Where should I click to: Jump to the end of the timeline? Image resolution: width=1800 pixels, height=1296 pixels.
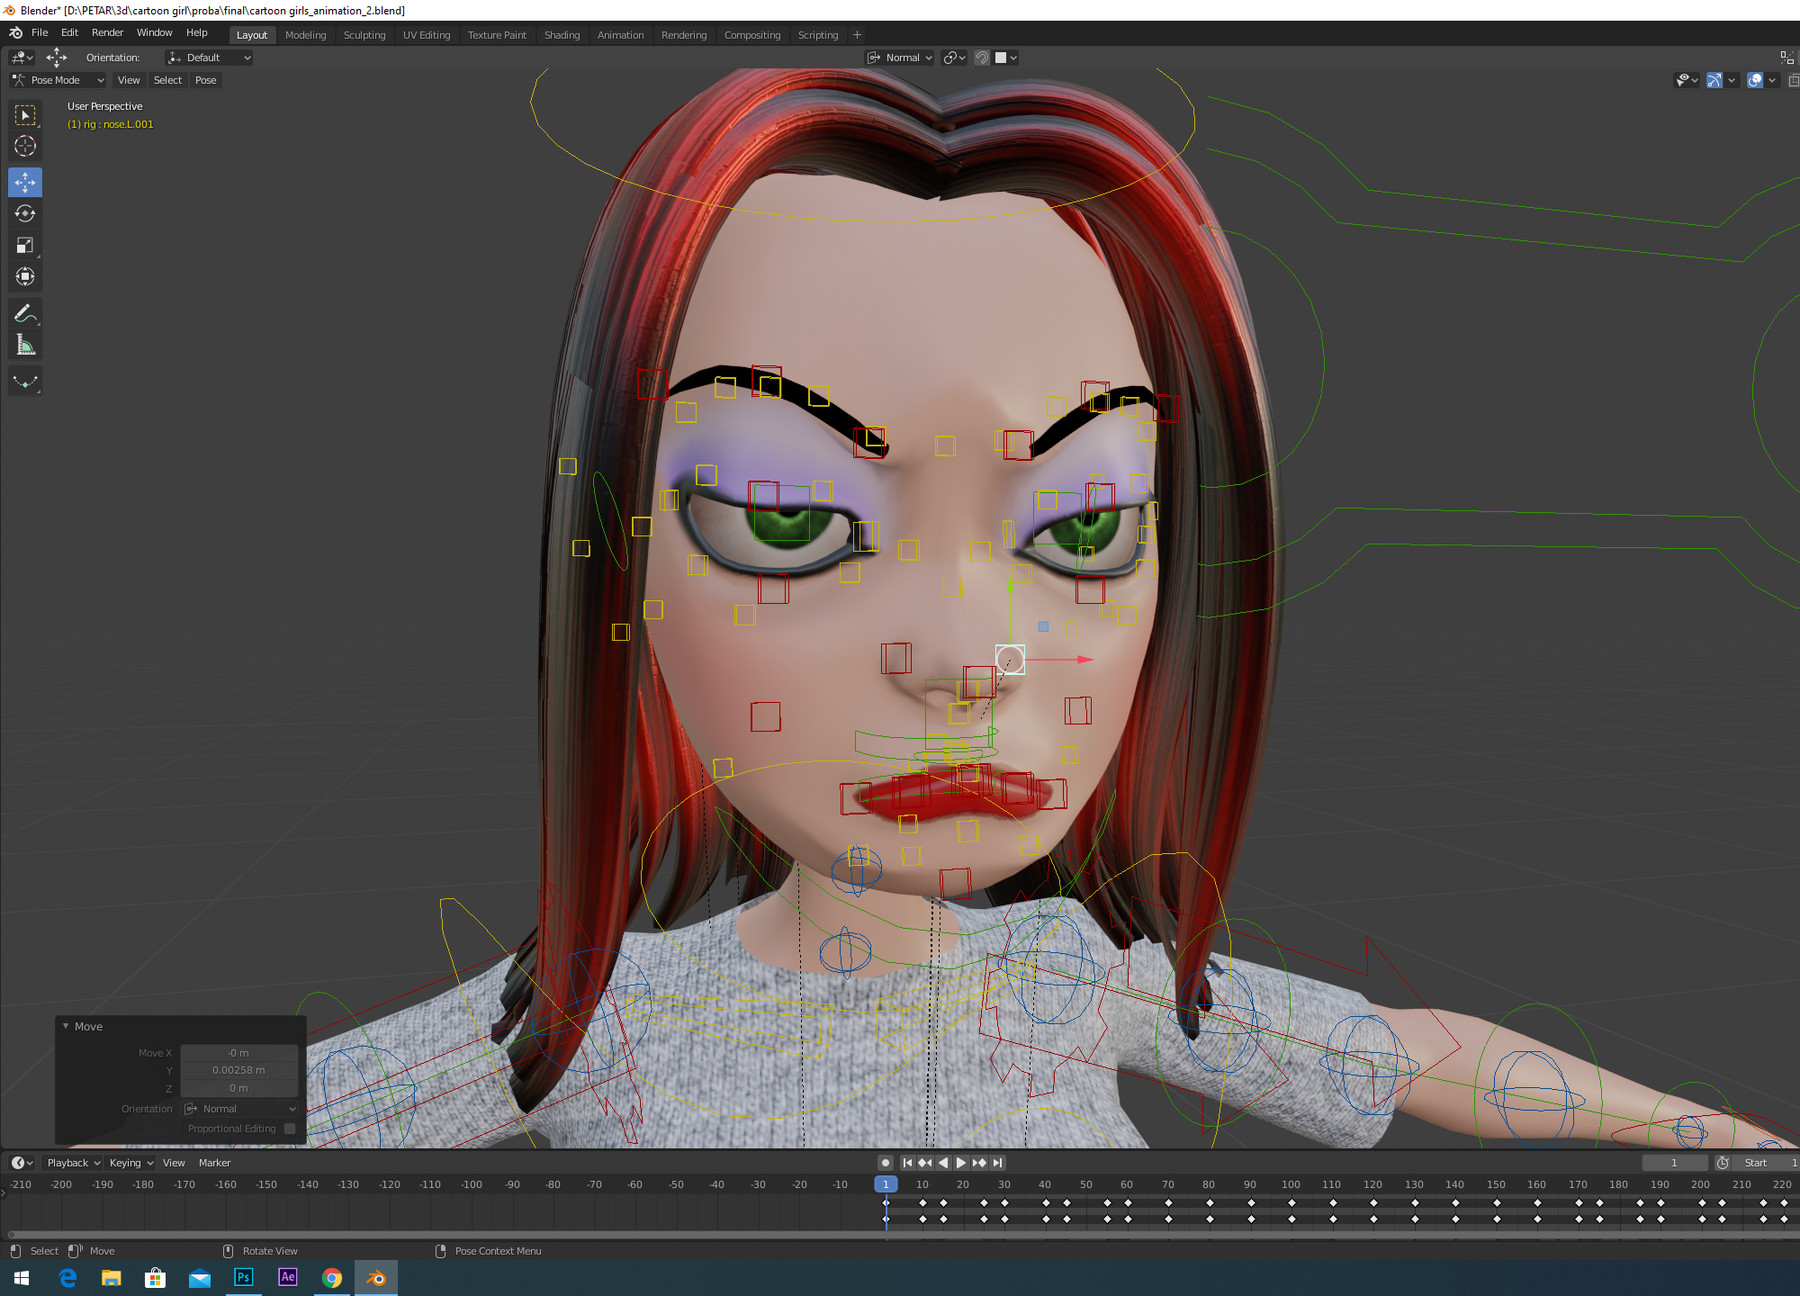[996, 1162]
